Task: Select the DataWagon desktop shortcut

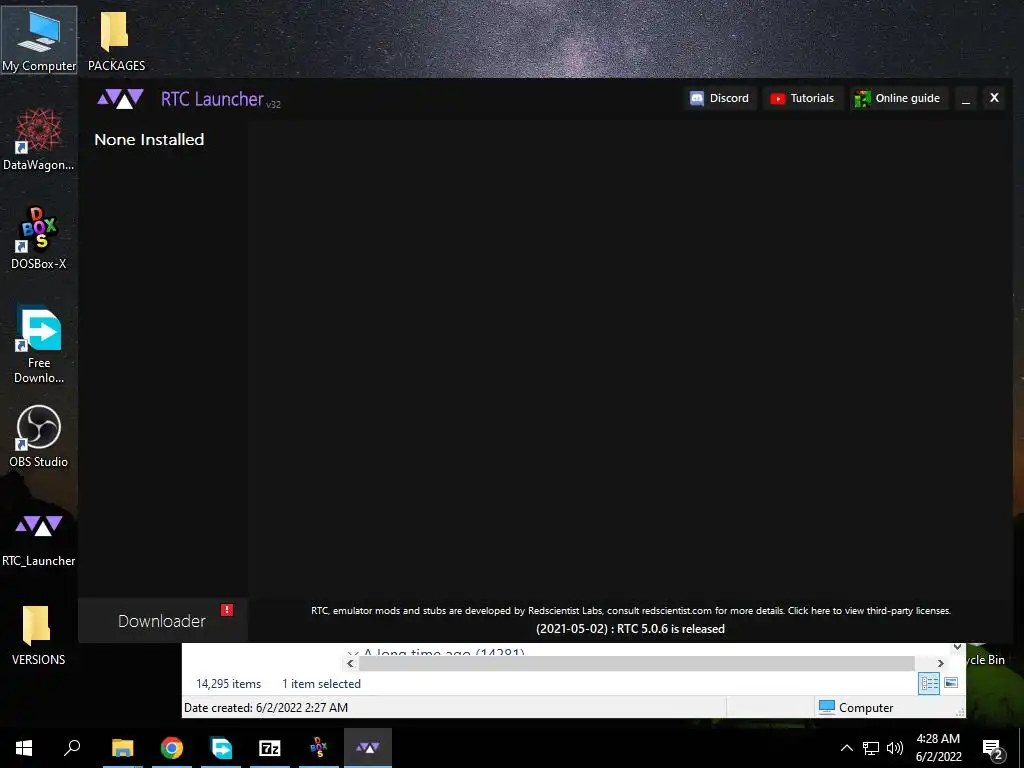Action: click(x=39, y=140)
